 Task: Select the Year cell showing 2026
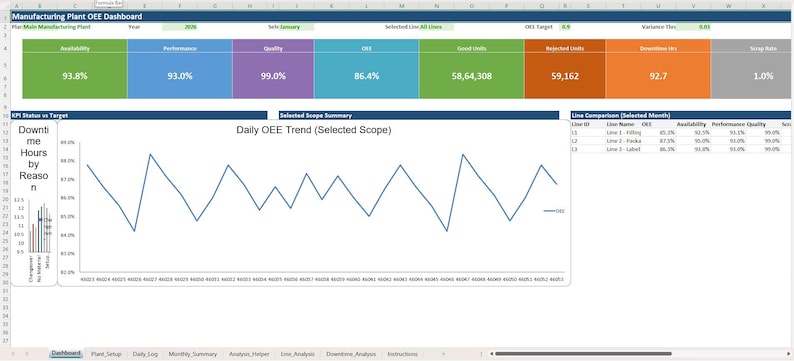pyautogui.click(x=180, y=27)
